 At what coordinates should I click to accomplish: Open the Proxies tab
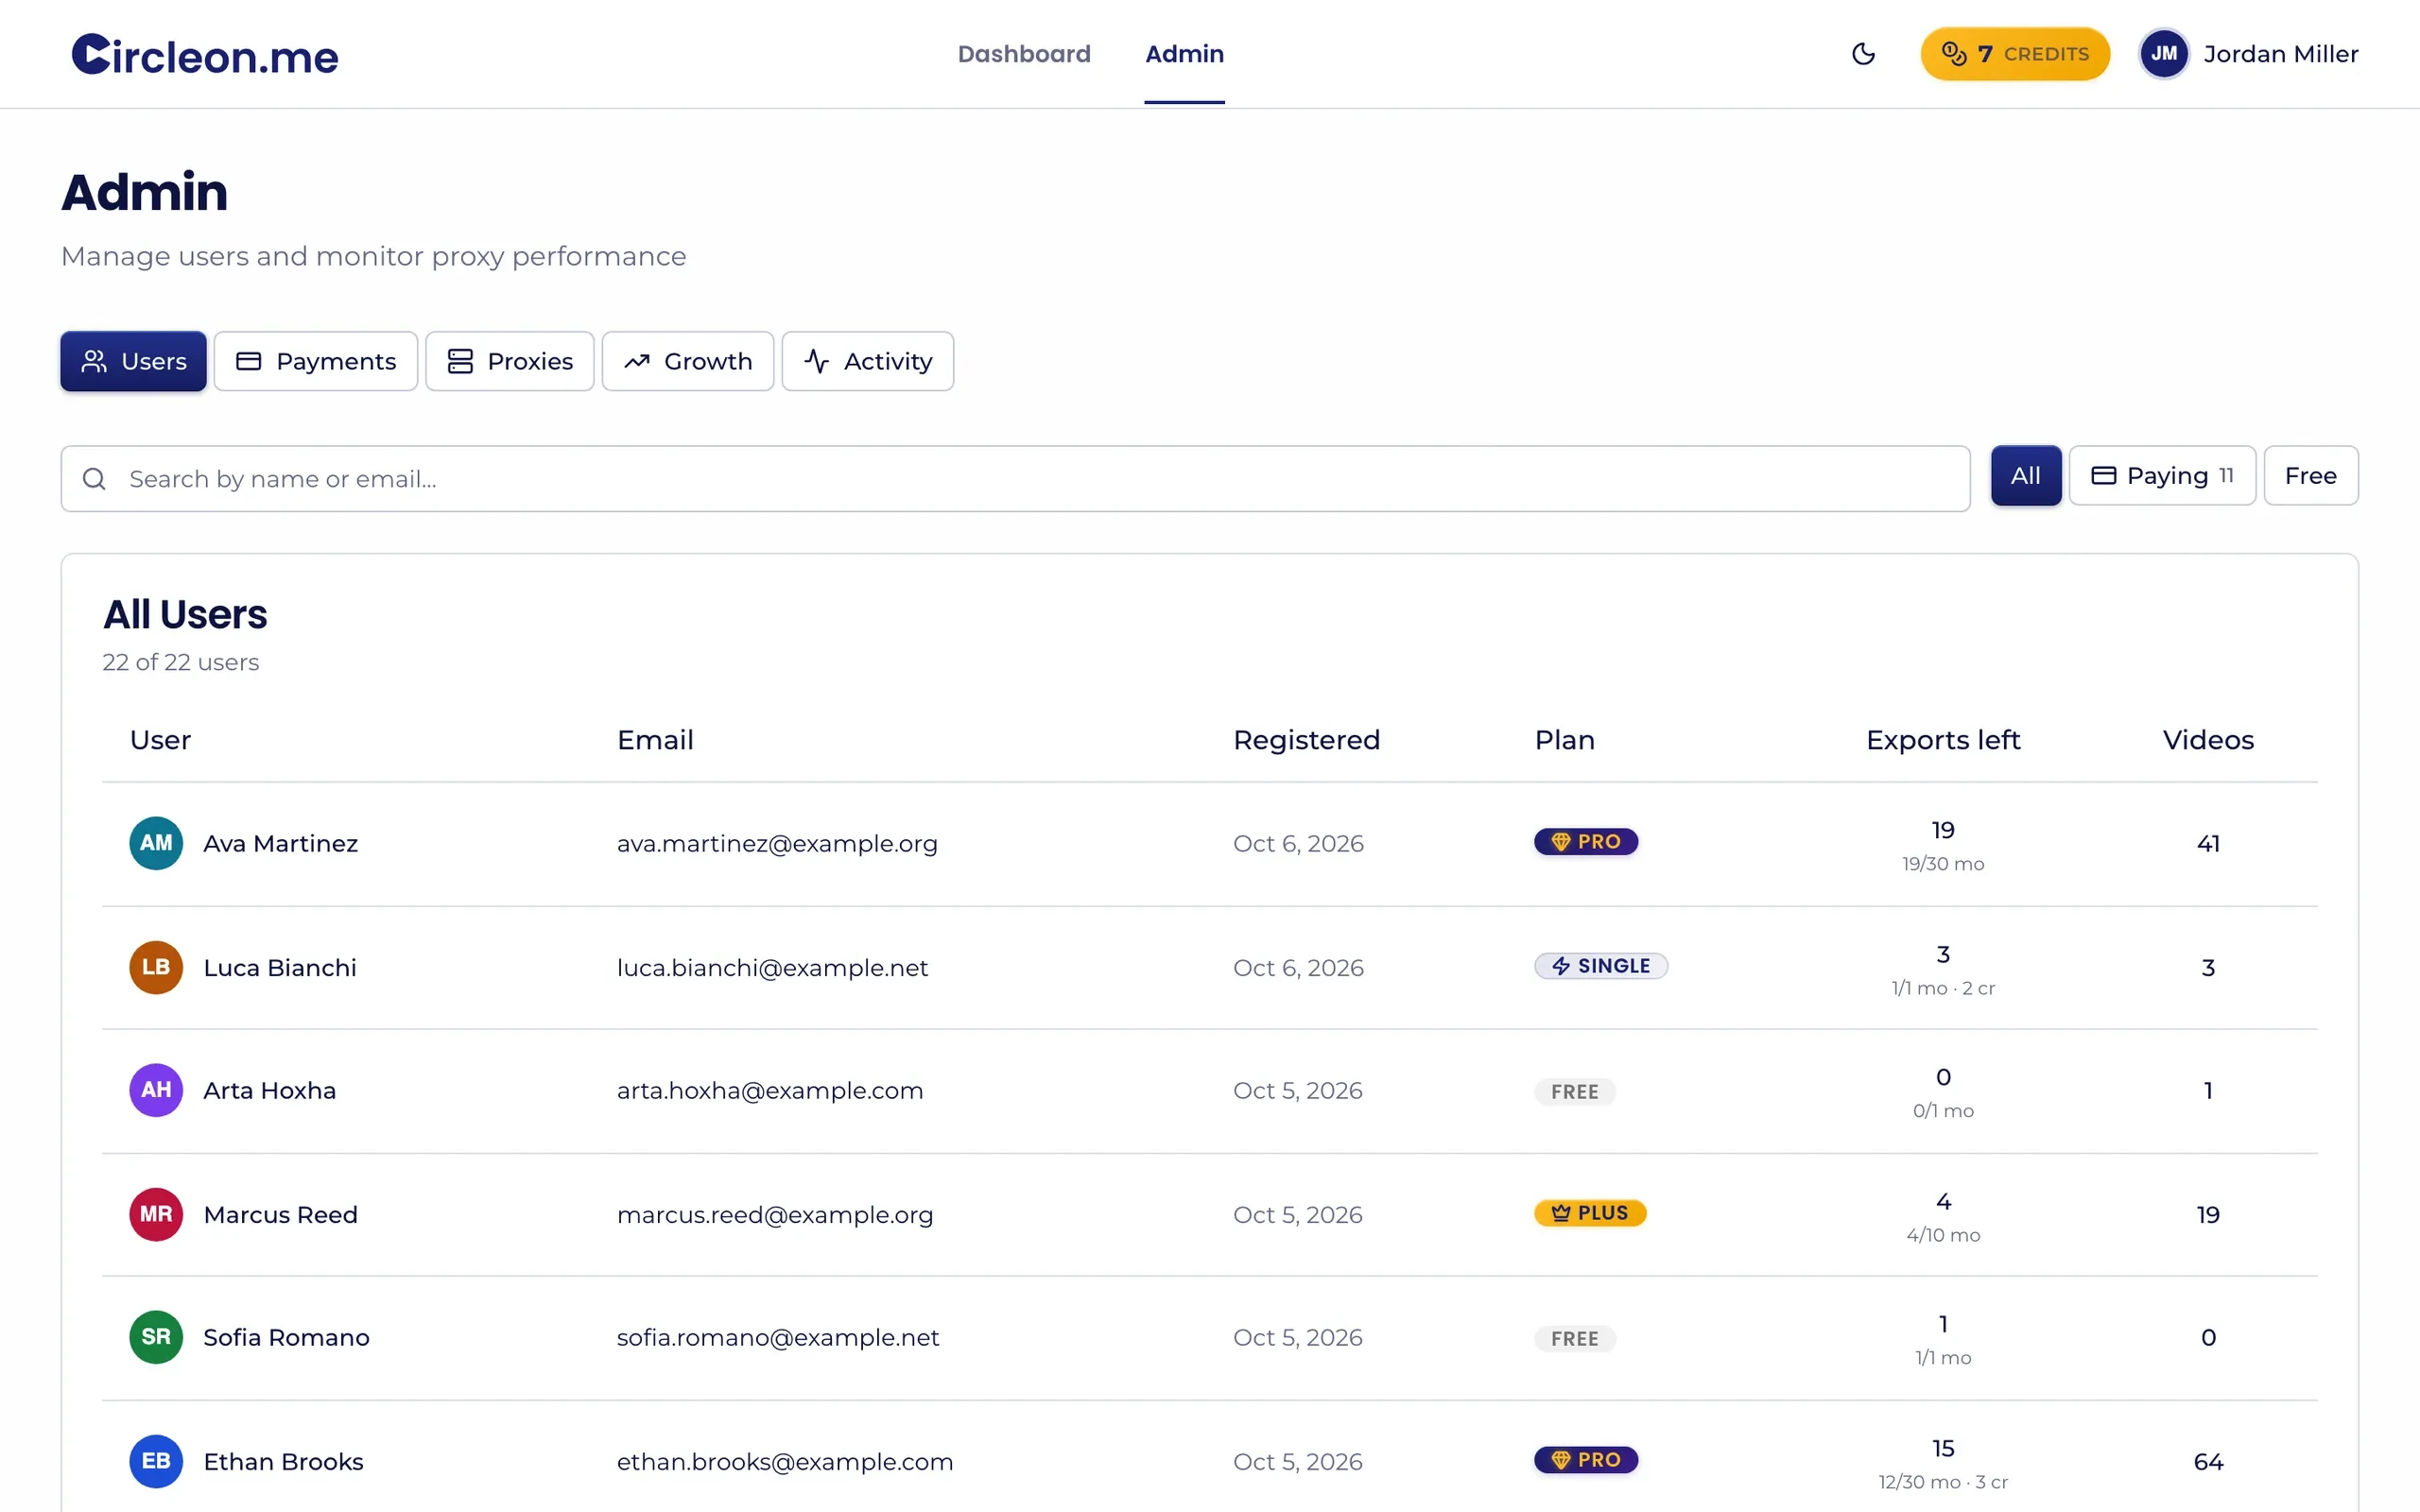tap(510, 361)
